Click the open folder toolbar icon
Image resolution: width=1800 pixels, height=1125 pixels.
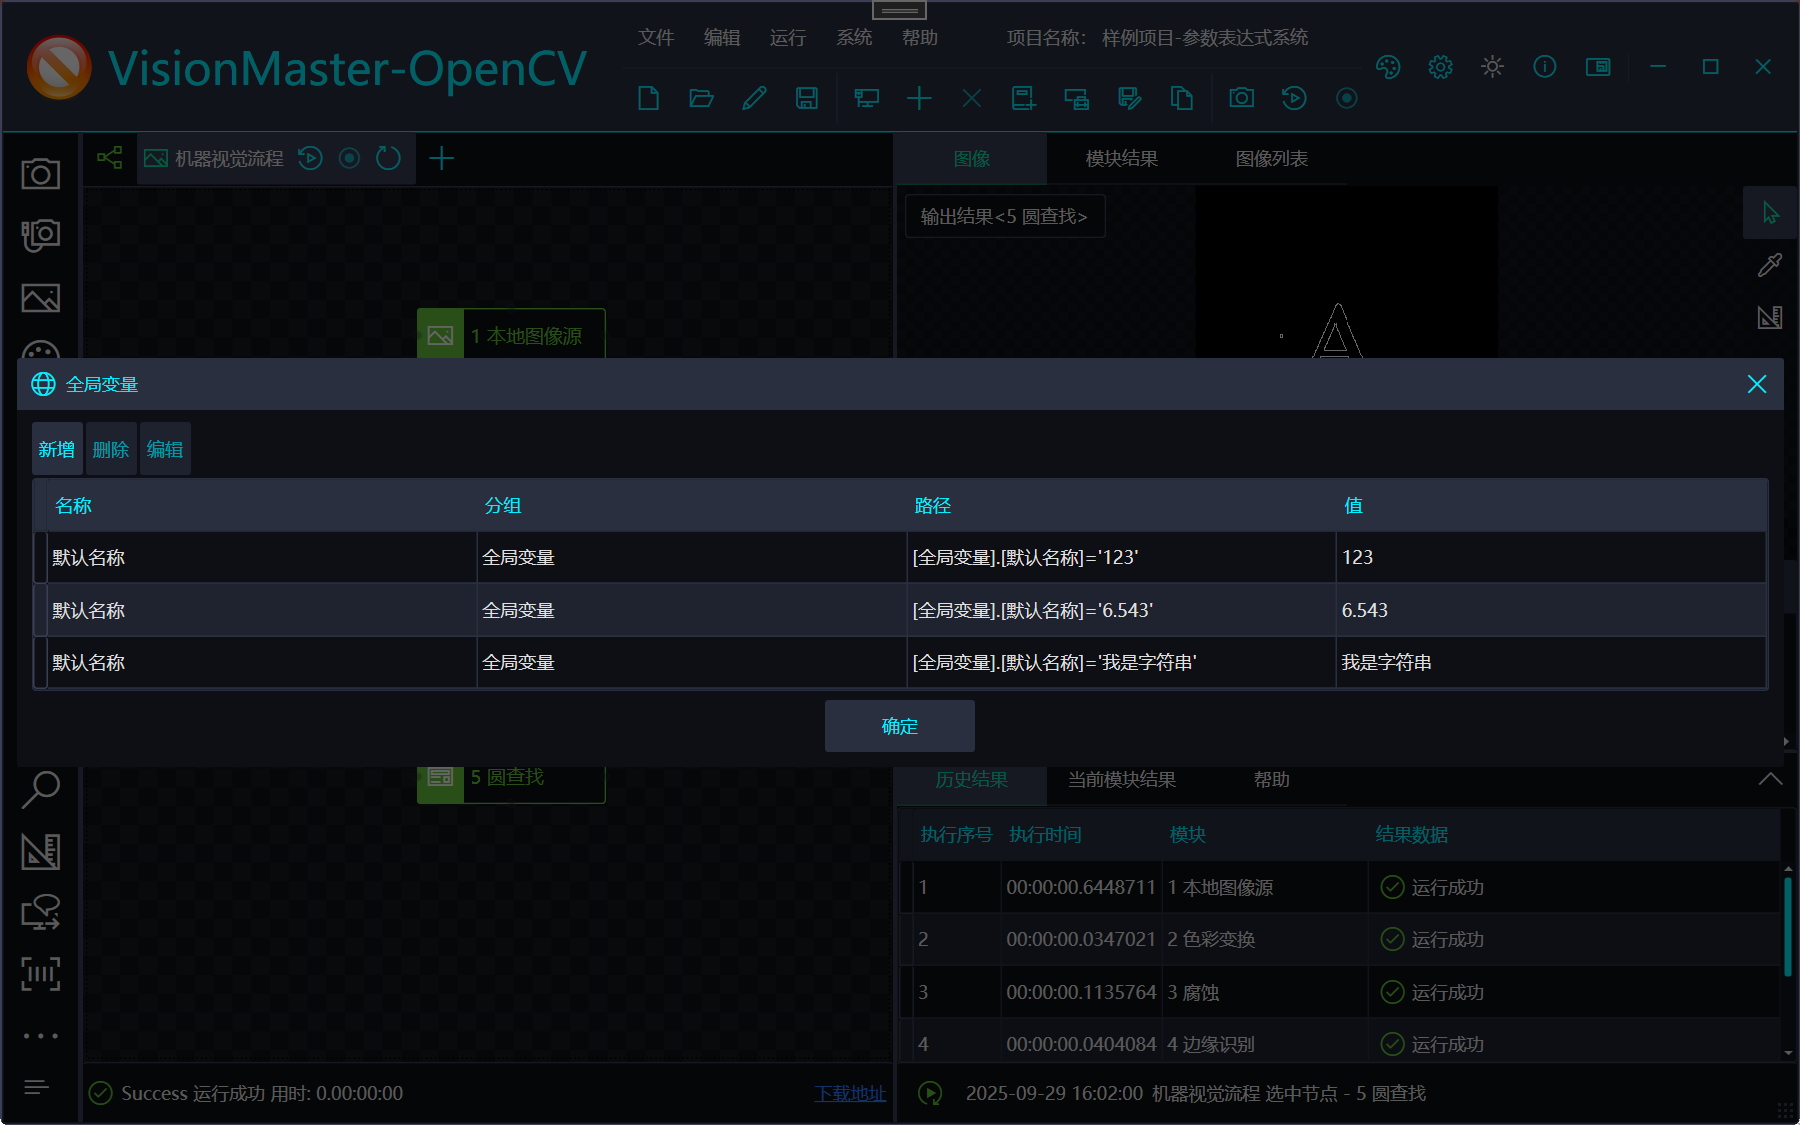point(701,98)
